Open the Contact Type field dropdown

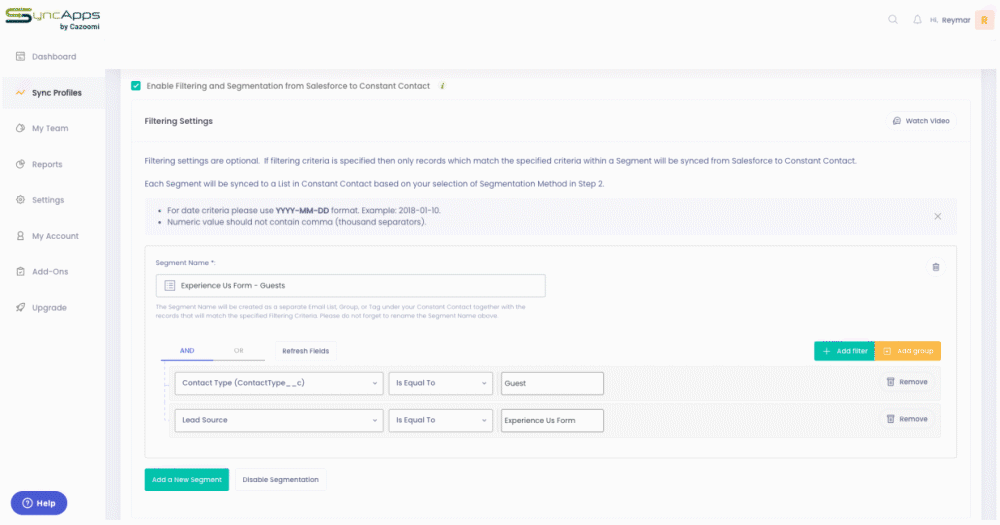coord(279,383)
